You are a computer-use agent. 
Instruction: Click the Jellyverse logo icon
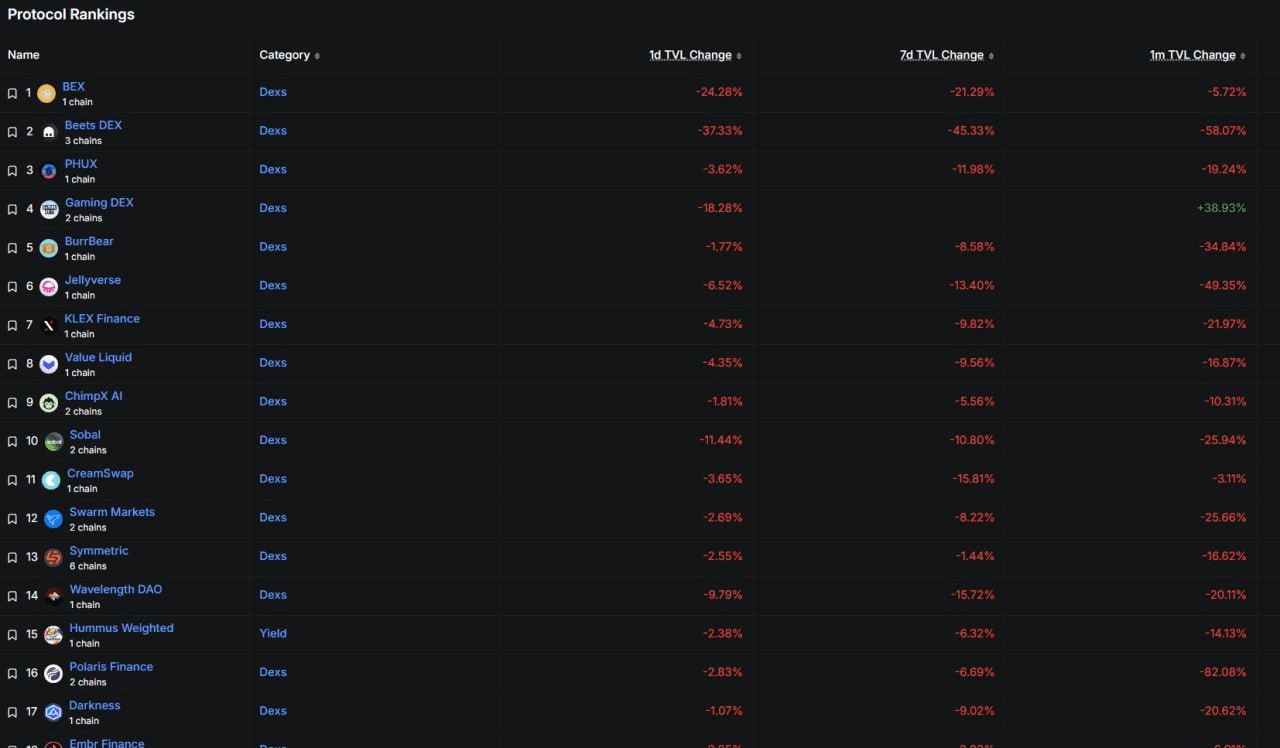point(49,287)
